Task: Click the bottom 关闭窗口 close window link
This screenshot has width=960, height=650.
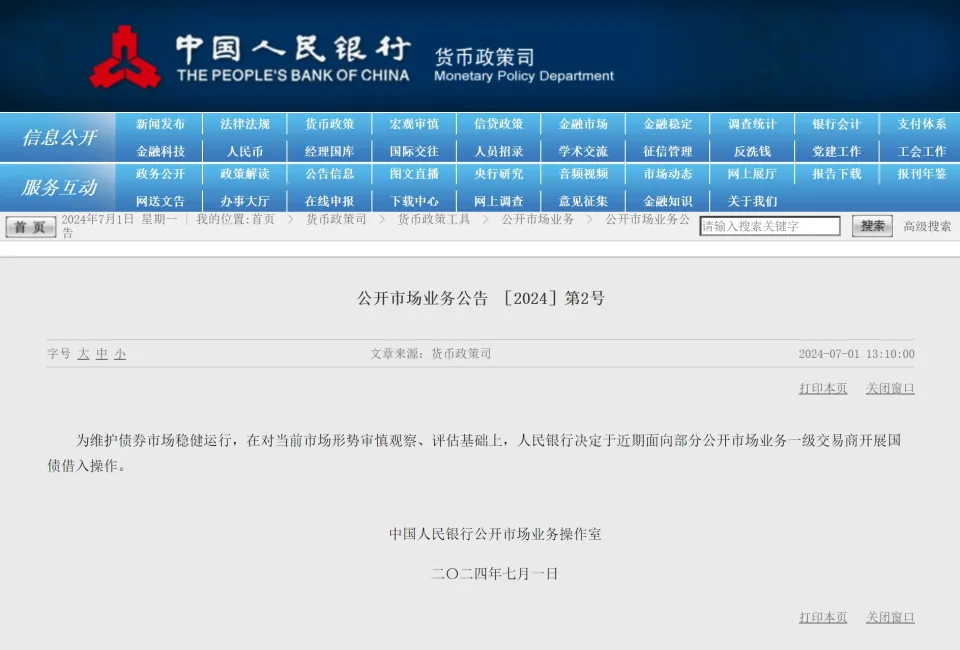Action: (890, 617)
